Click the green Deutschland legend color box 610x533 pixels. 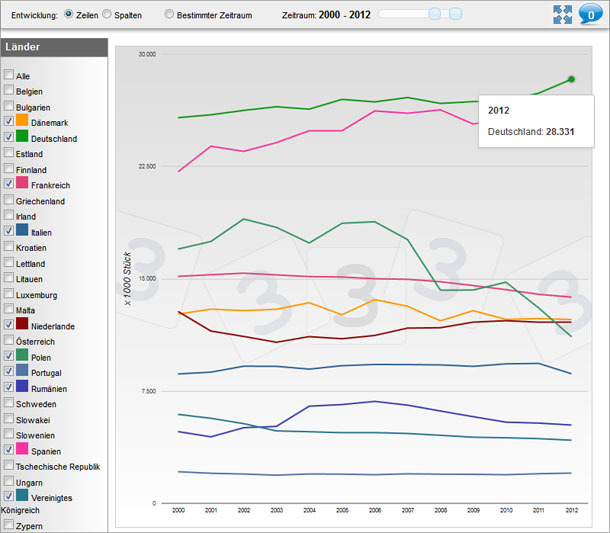23,137
